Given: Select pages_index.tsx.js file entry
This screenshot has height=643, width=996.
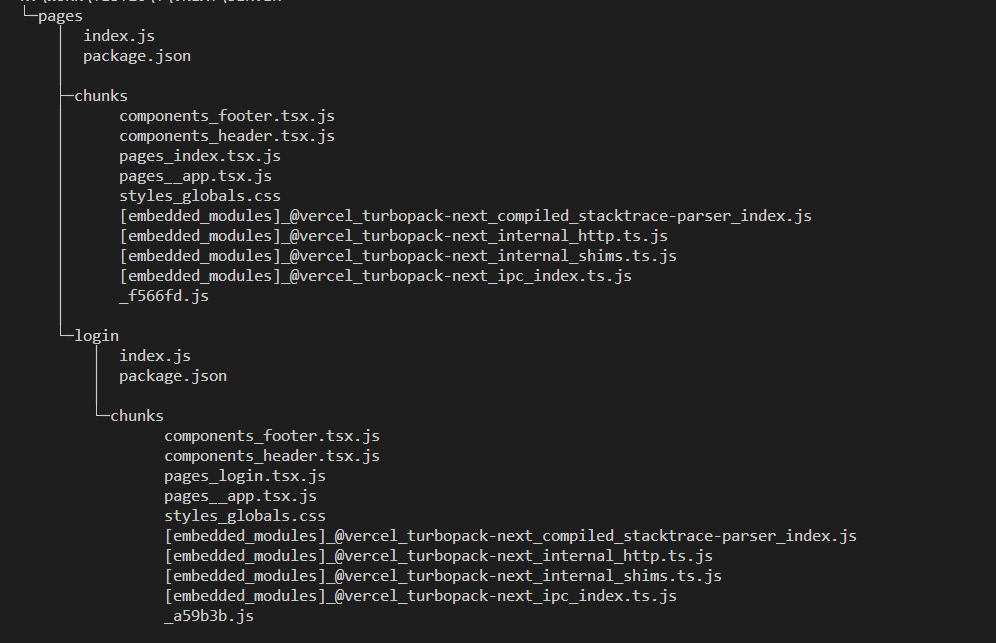Looking at the screenshot, I should tap(200, 156).
